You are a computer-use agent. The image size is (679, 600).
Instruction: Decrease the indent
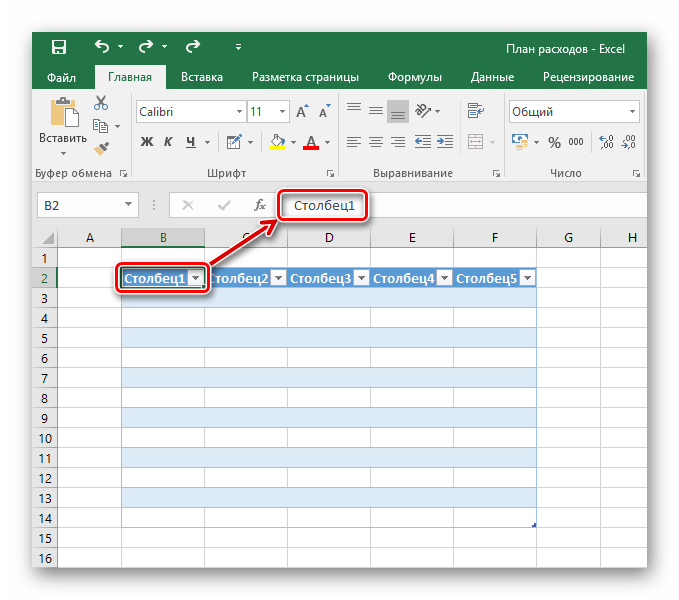423,142
